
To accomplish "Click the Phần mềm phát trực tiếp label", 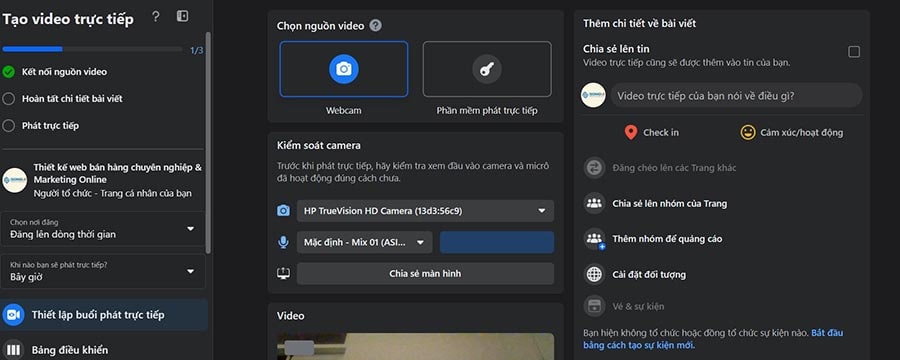I will tap(487, 110).
